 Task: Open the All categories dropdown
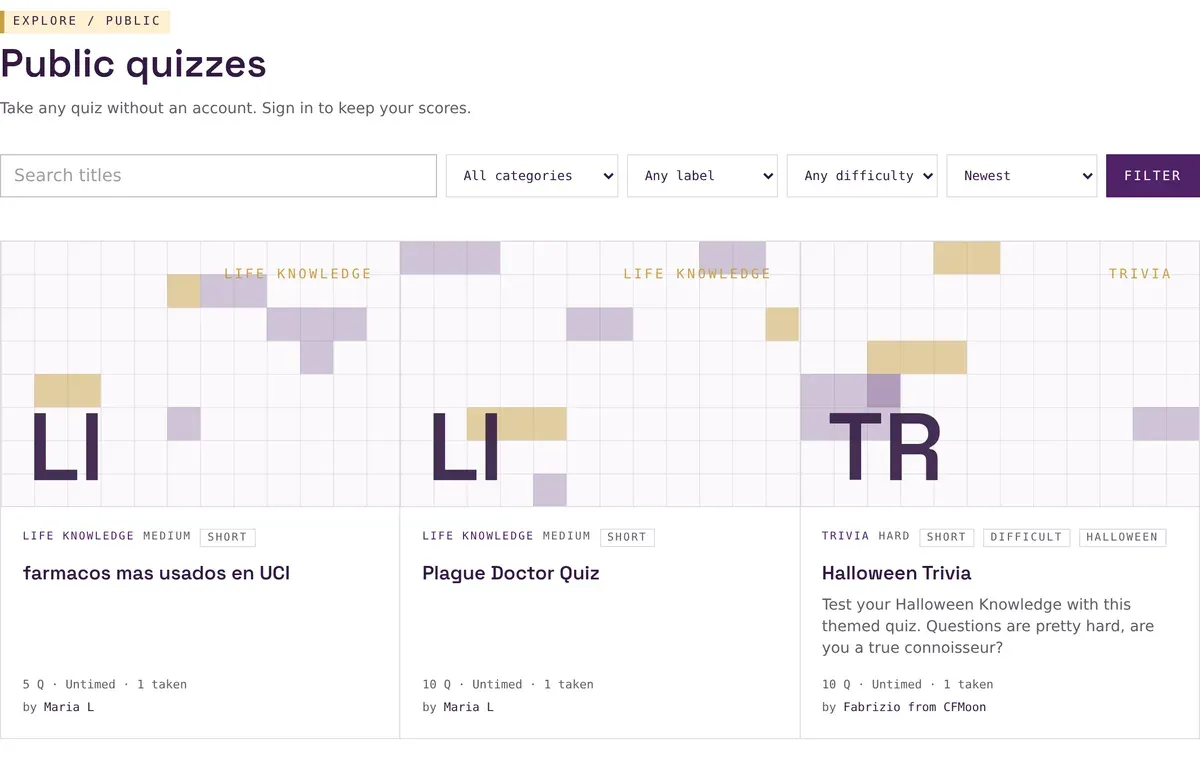pos(532,176)
